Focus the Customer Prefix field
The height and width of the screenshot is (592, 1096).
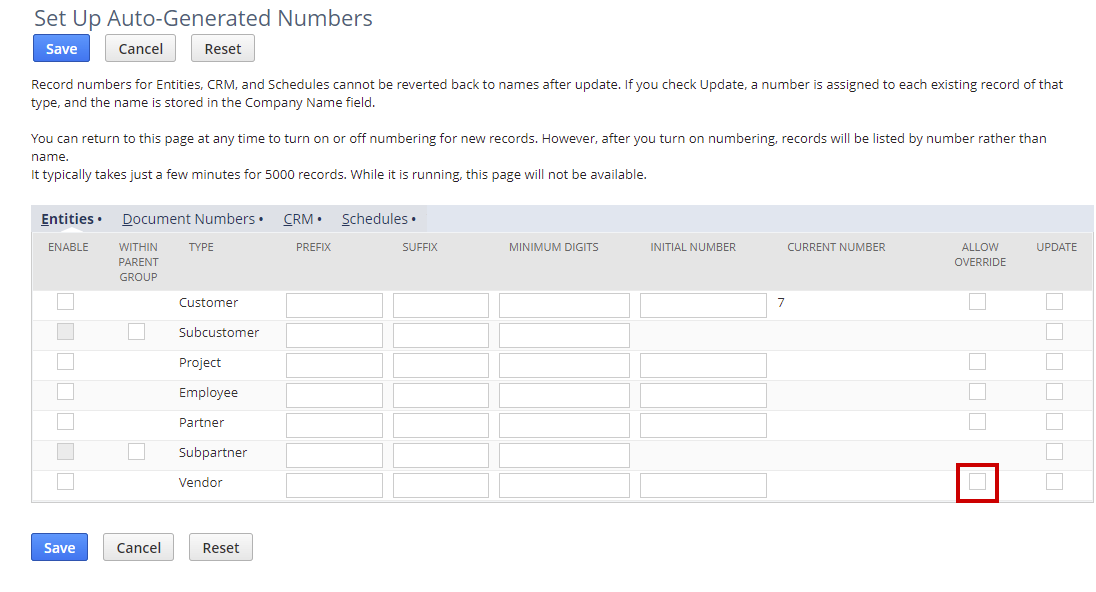[x=334, y=305]
